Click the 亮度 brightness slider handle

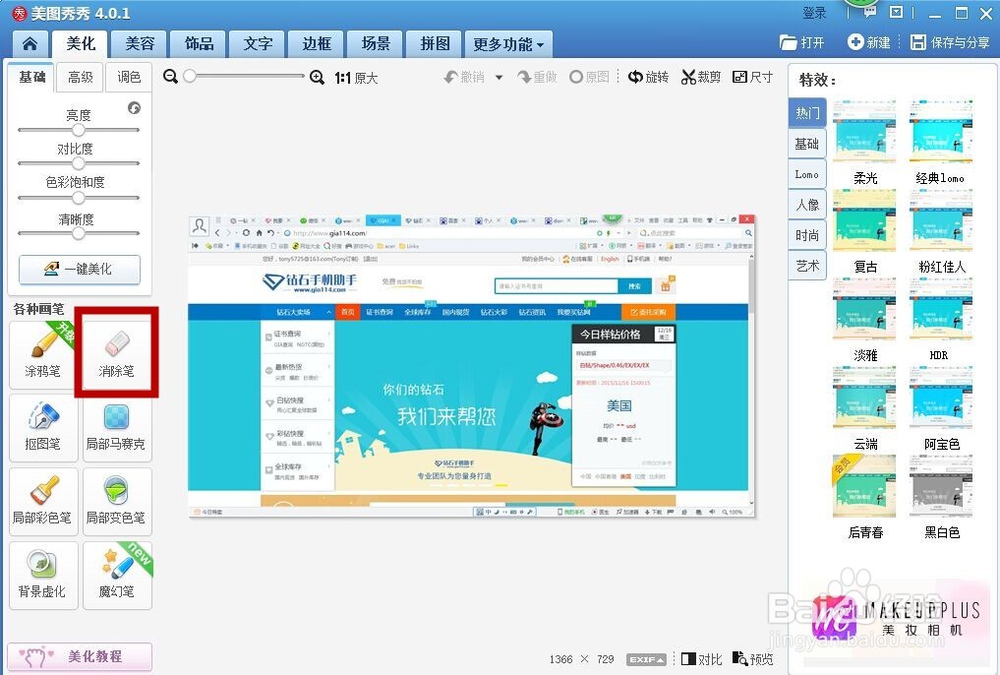(78, 130)
